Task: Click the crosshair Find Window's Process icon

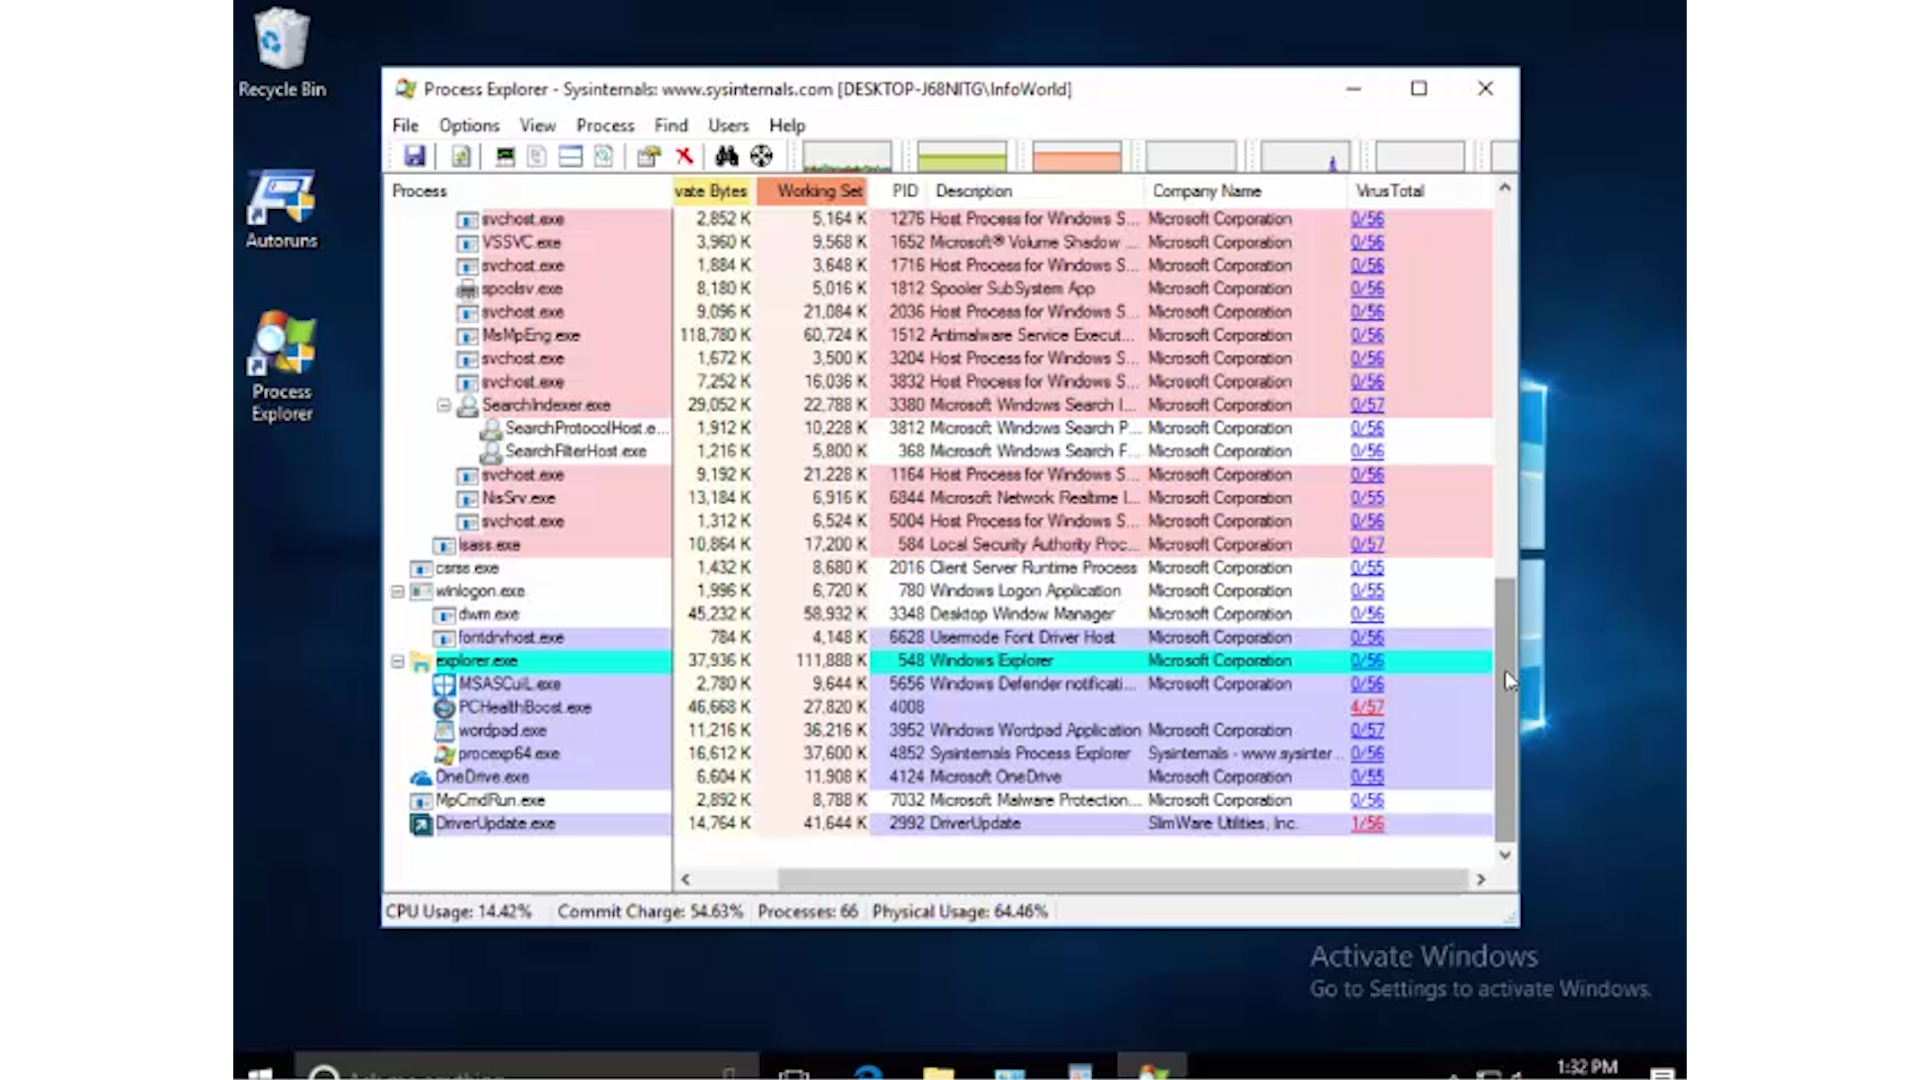Action: point(762,156)
